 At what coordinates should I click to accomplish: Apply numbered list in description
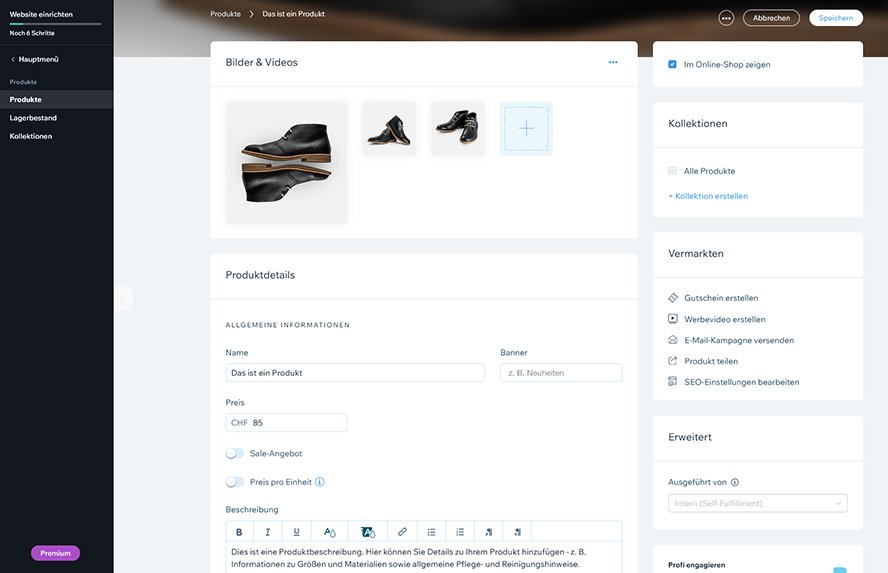[x=460, y=532]
